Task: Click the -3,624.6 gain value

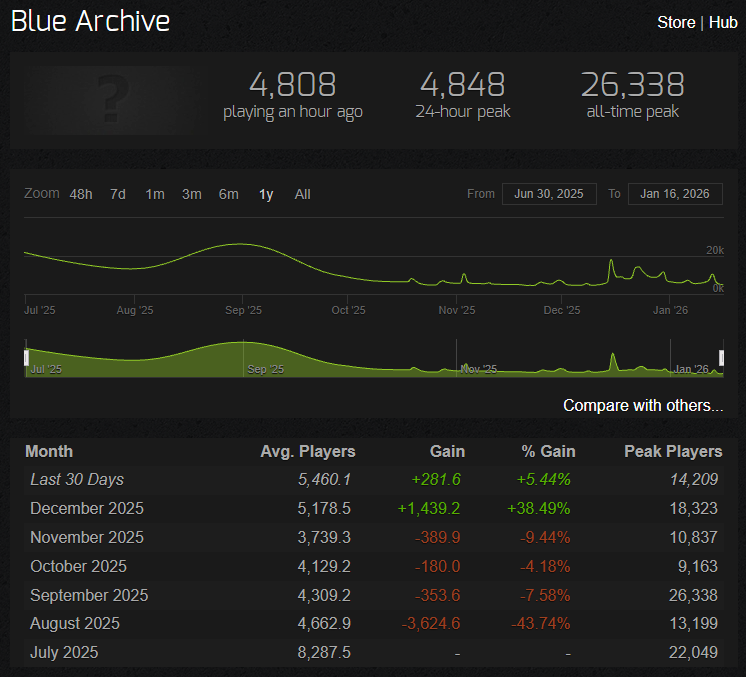Action: click(x=431, y=623)
